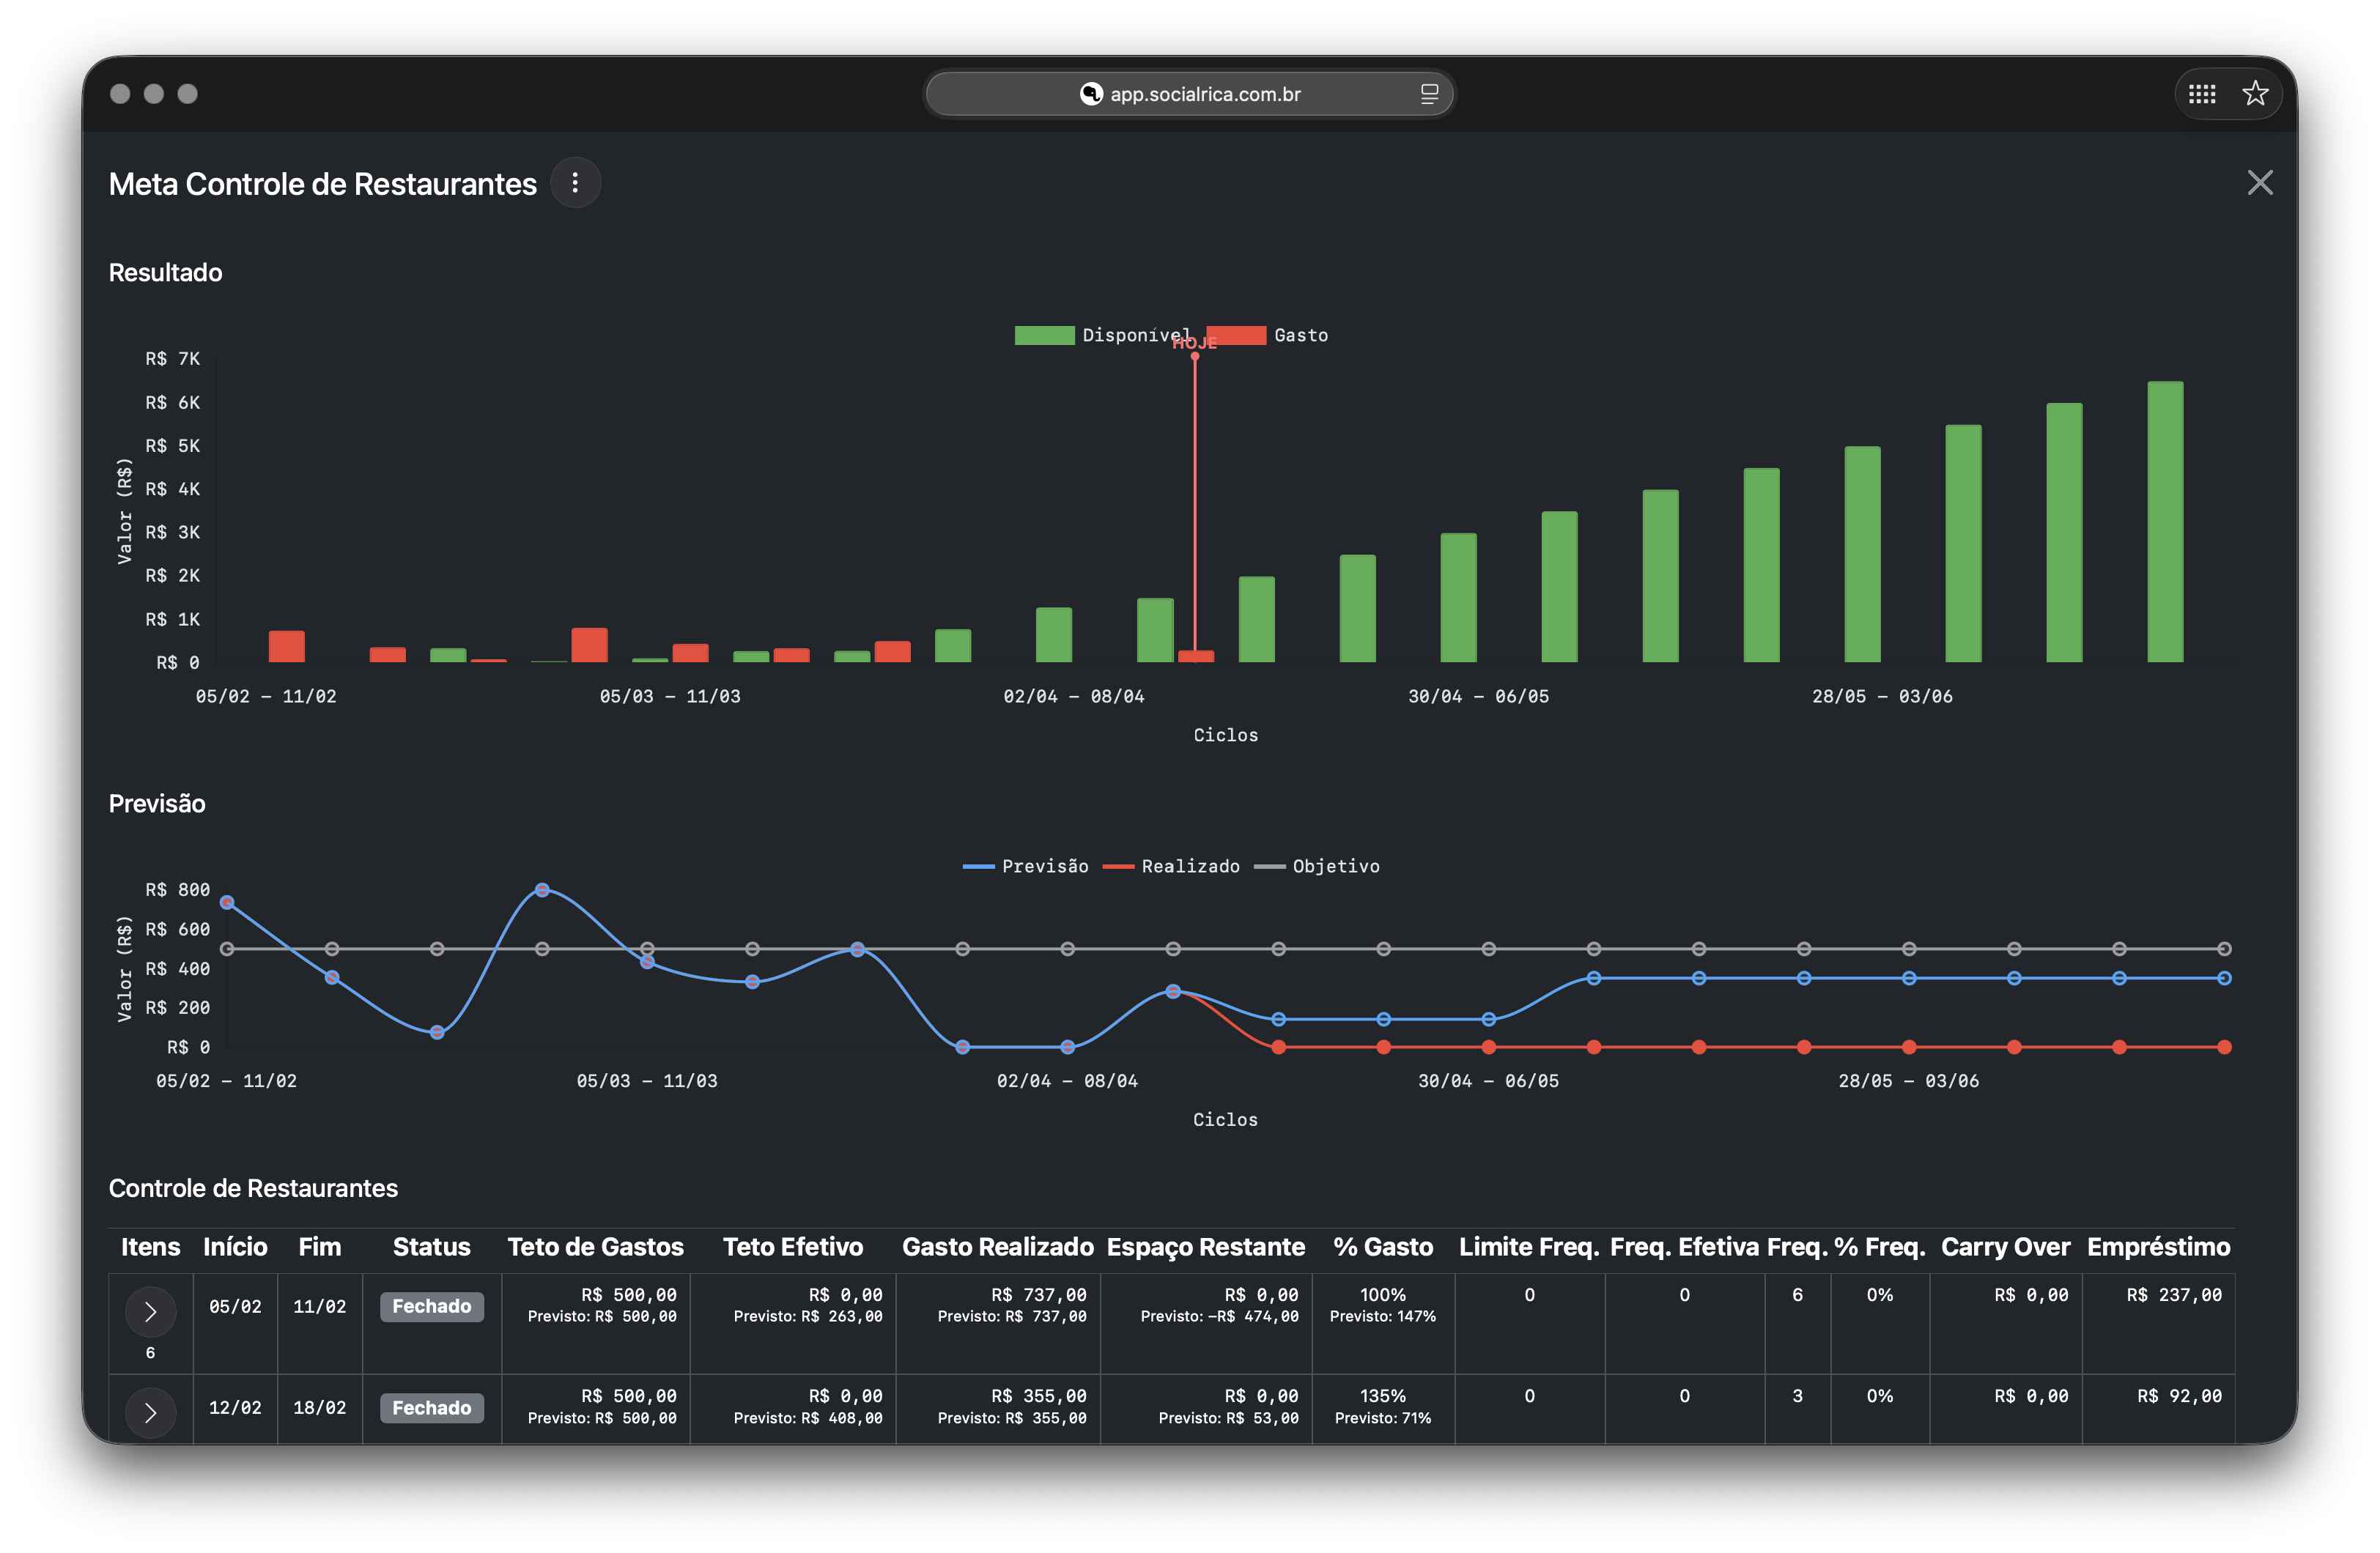Click the Fechado status badge in the first row
Image resolution: width=2380 pixels, height=1553 pixels.
point(431,1306)
